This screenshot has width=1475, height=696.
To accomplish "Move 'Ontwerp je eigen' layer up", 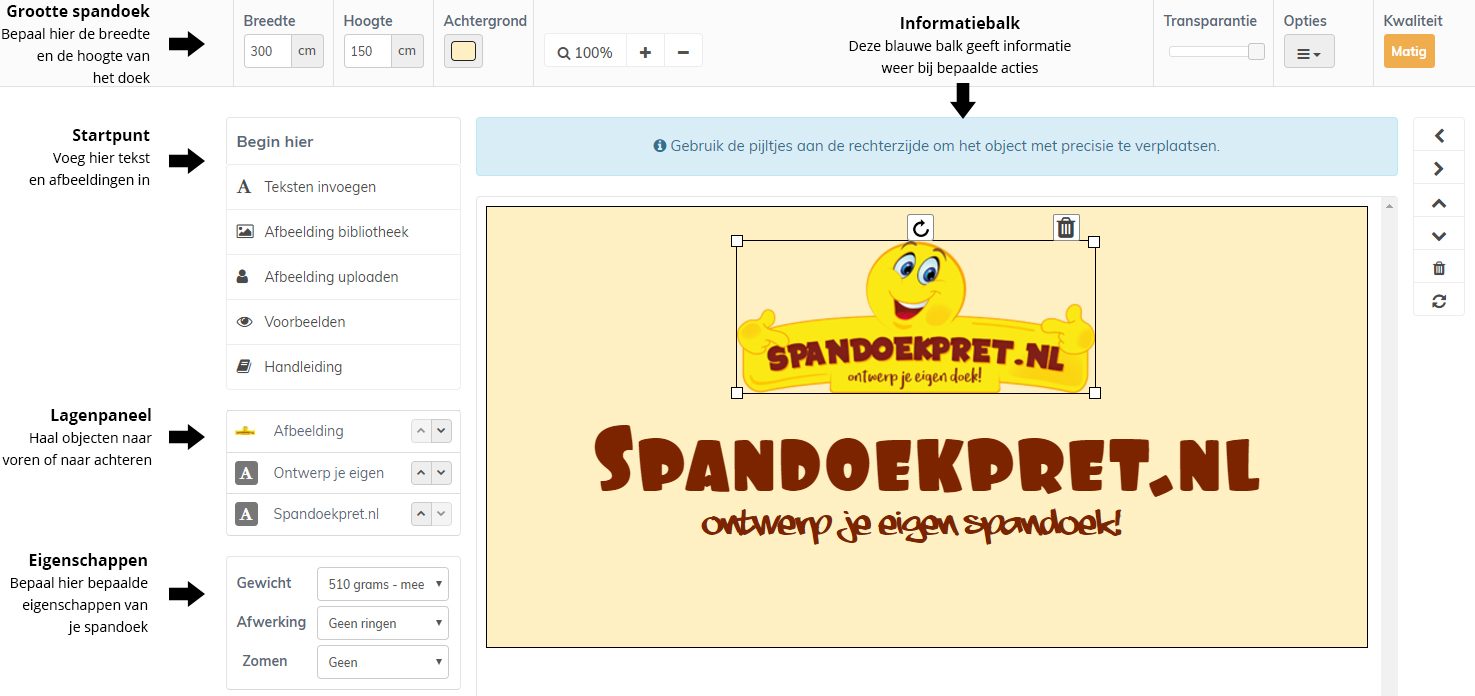I will [422, 473].
